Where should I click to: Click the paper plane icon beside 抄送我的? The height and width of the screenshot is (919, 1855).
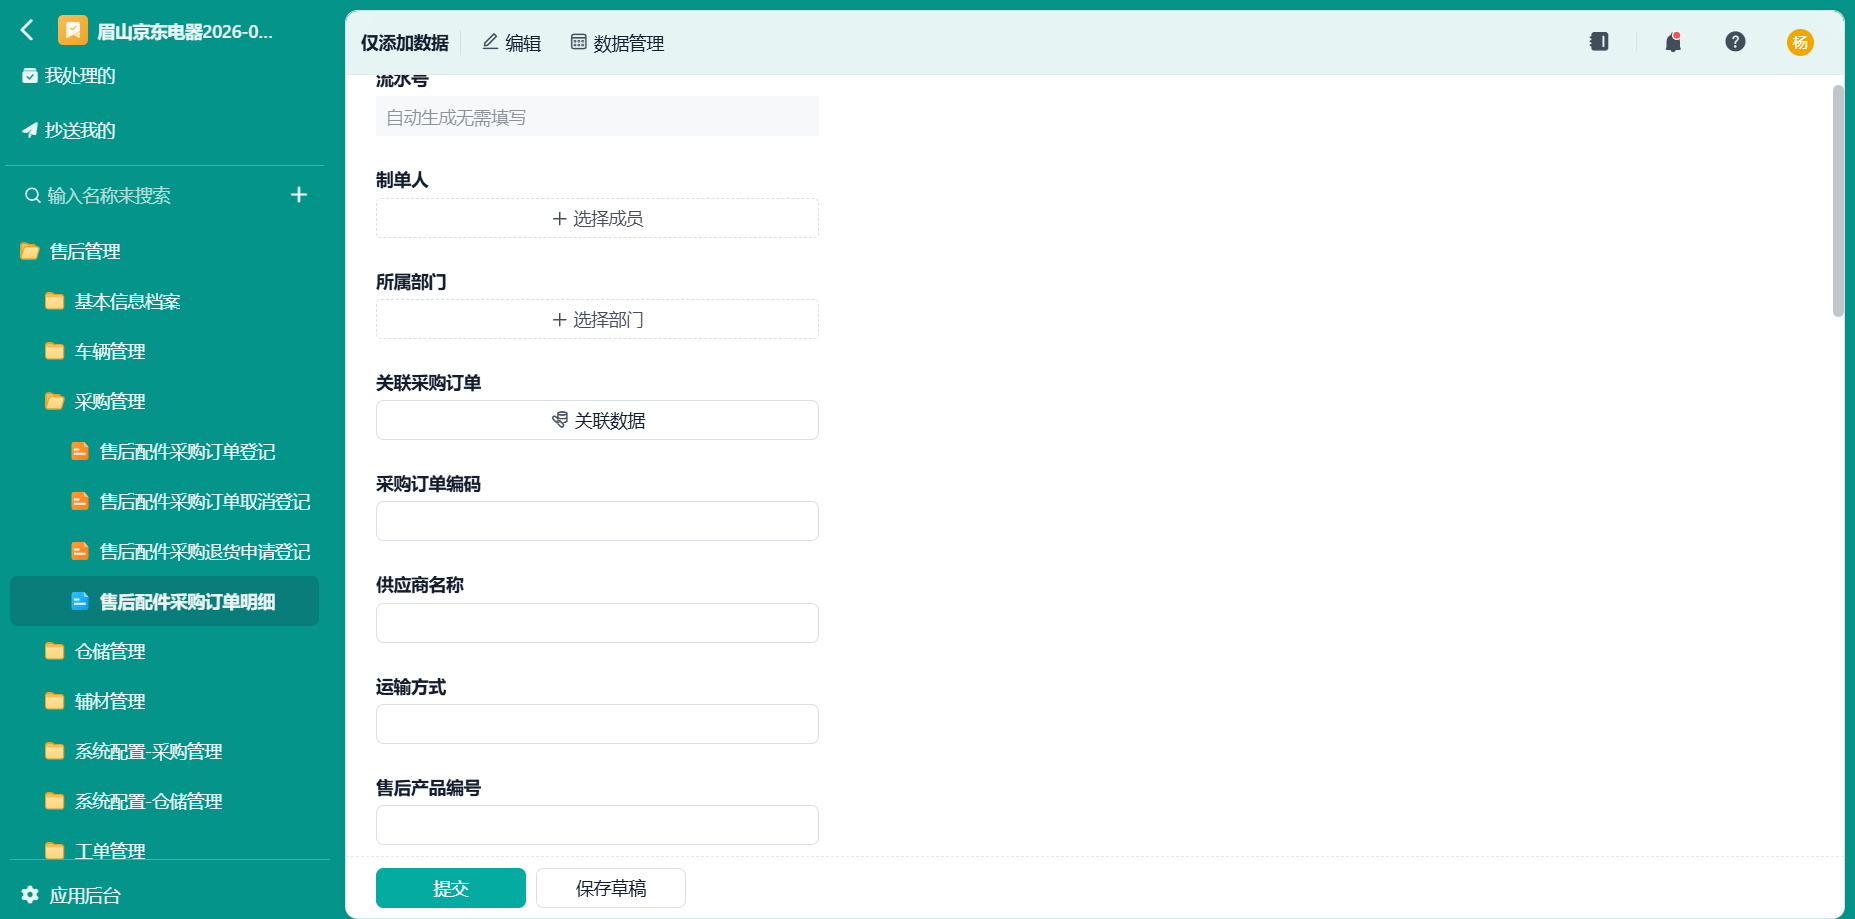(x=30, y=130)
